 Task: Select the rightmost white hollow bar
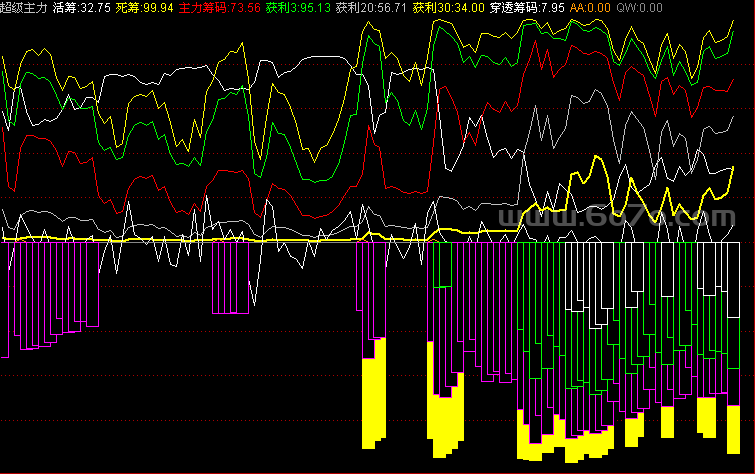(733, 280)
